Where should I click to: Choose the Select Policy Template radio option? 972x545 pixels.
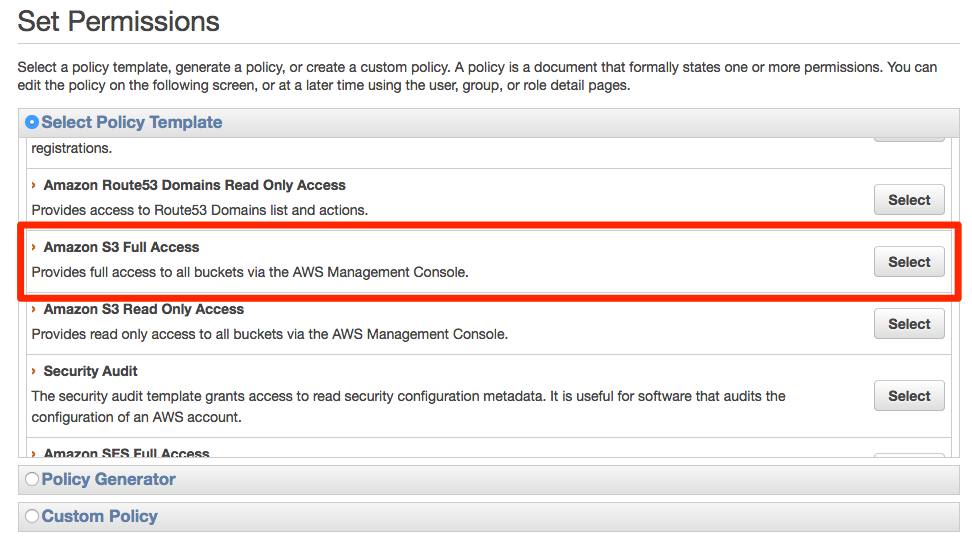click(x=32, y=122)
